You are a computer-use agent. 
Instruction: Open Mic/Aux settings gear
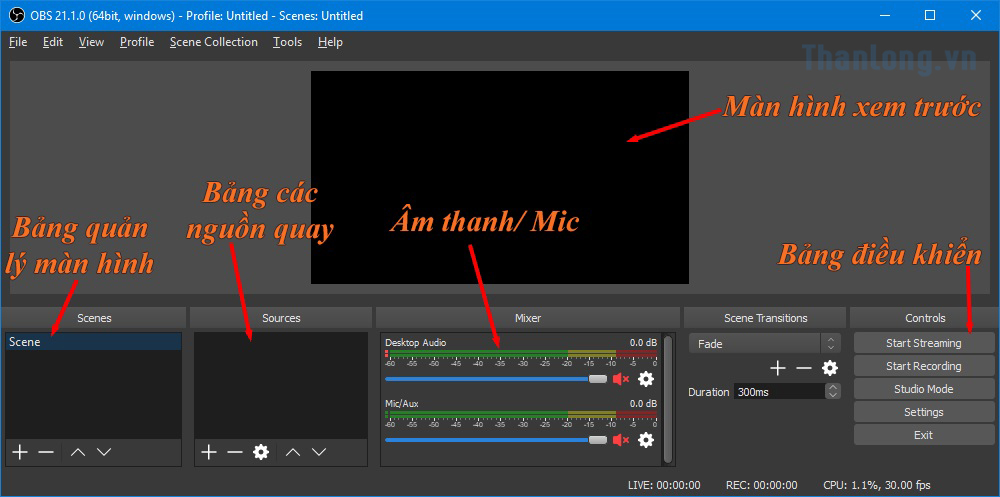click(646, 440)
